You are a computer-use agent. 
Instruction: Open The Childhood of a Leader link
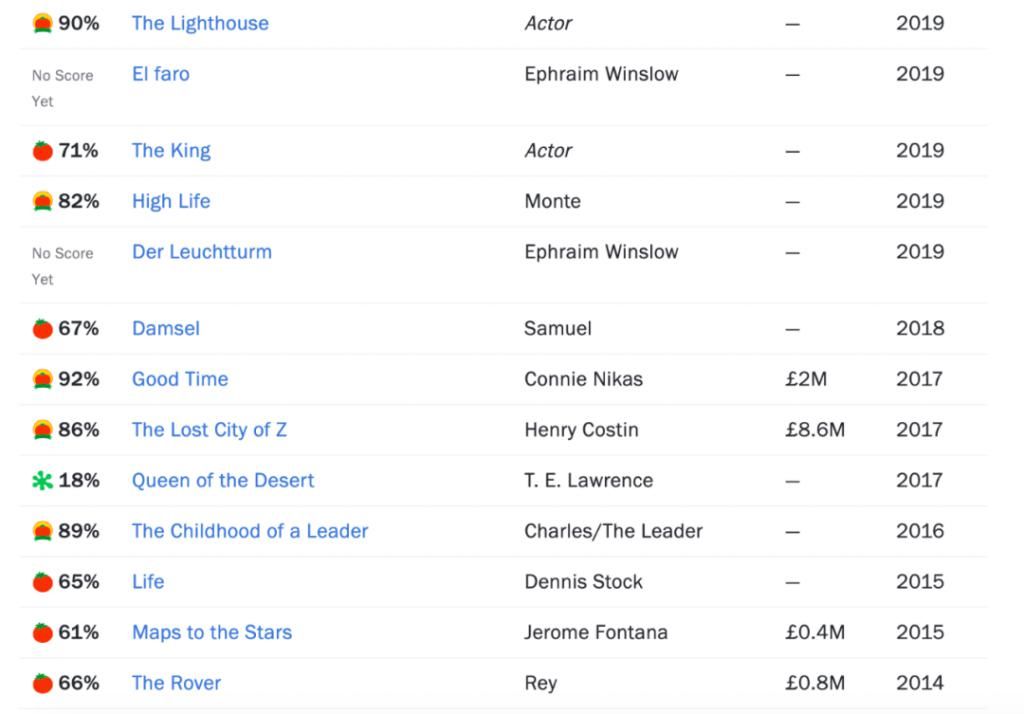250,531
